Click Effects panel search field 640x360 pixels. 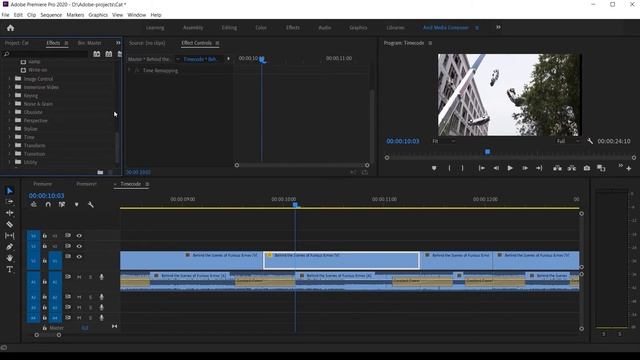coord(45,54)
